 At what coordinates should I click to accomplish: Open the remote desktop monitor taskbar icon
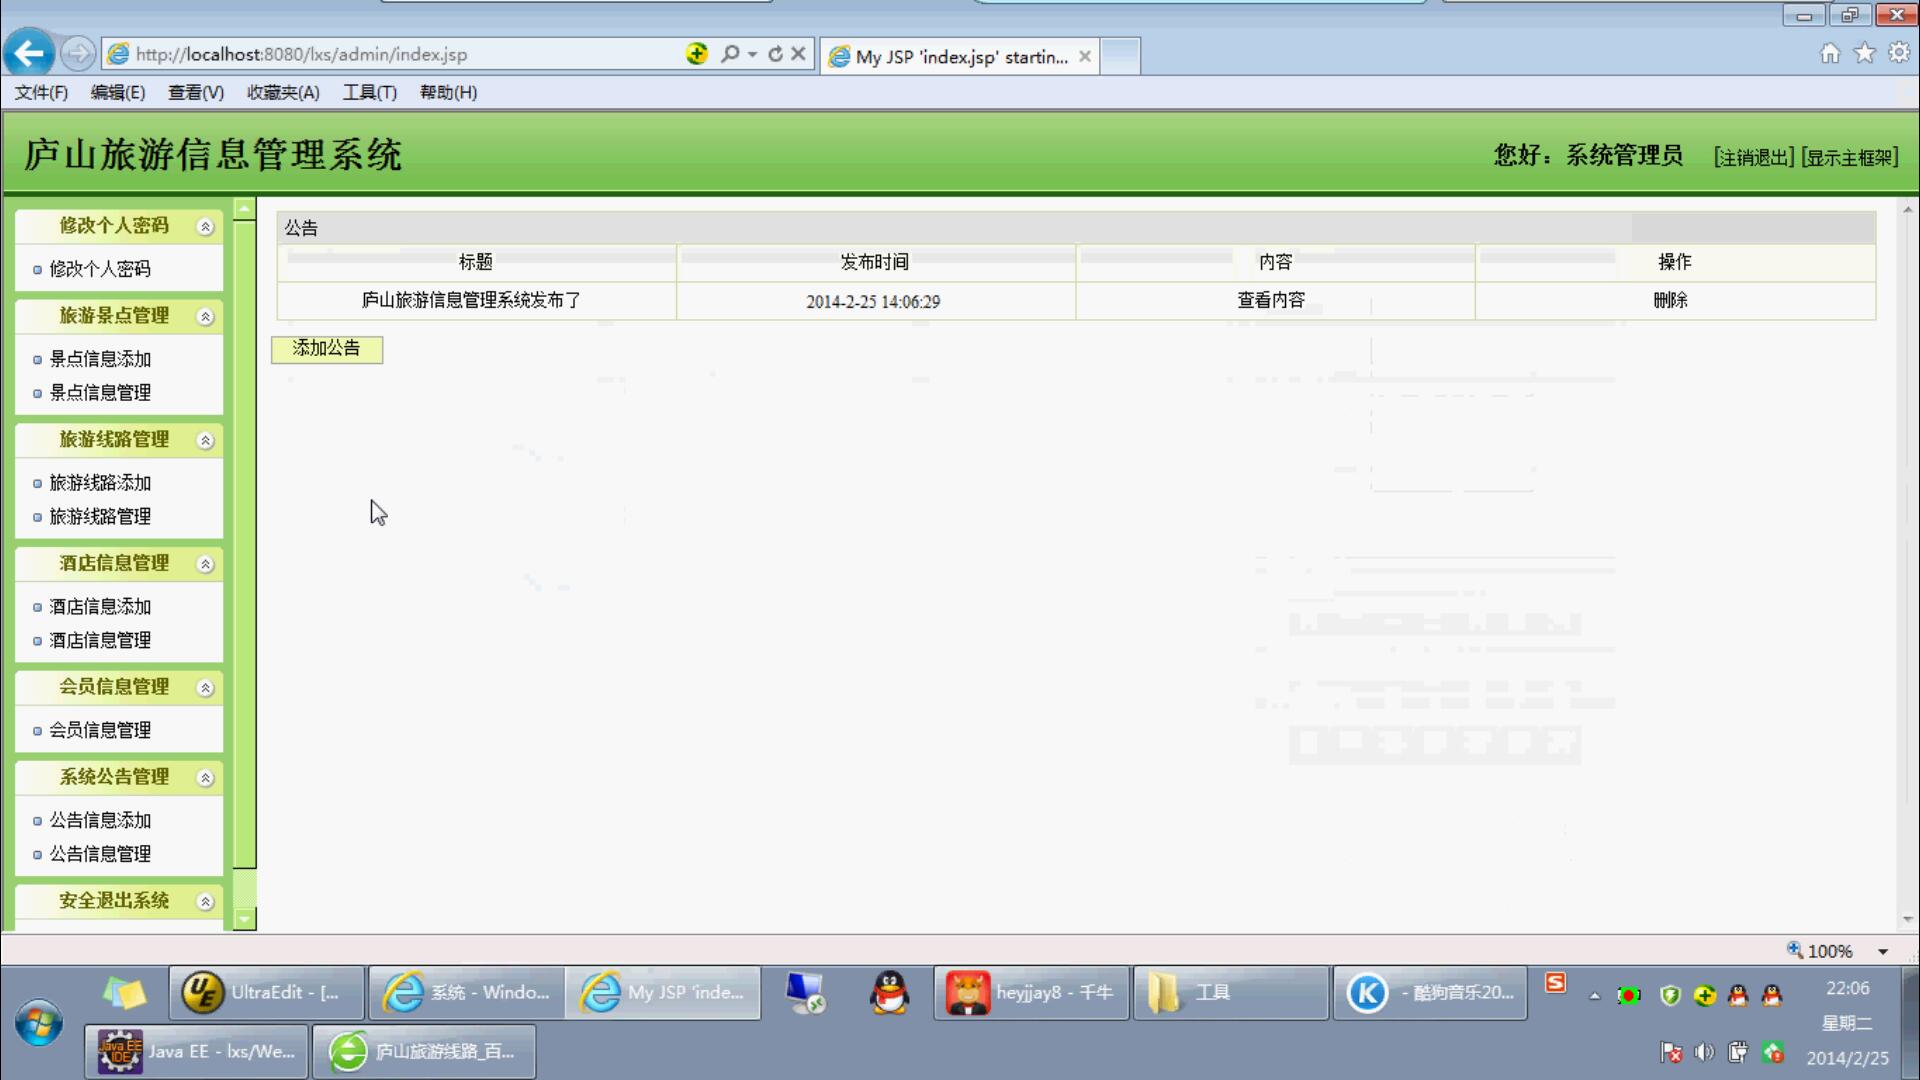click(805, 993)
